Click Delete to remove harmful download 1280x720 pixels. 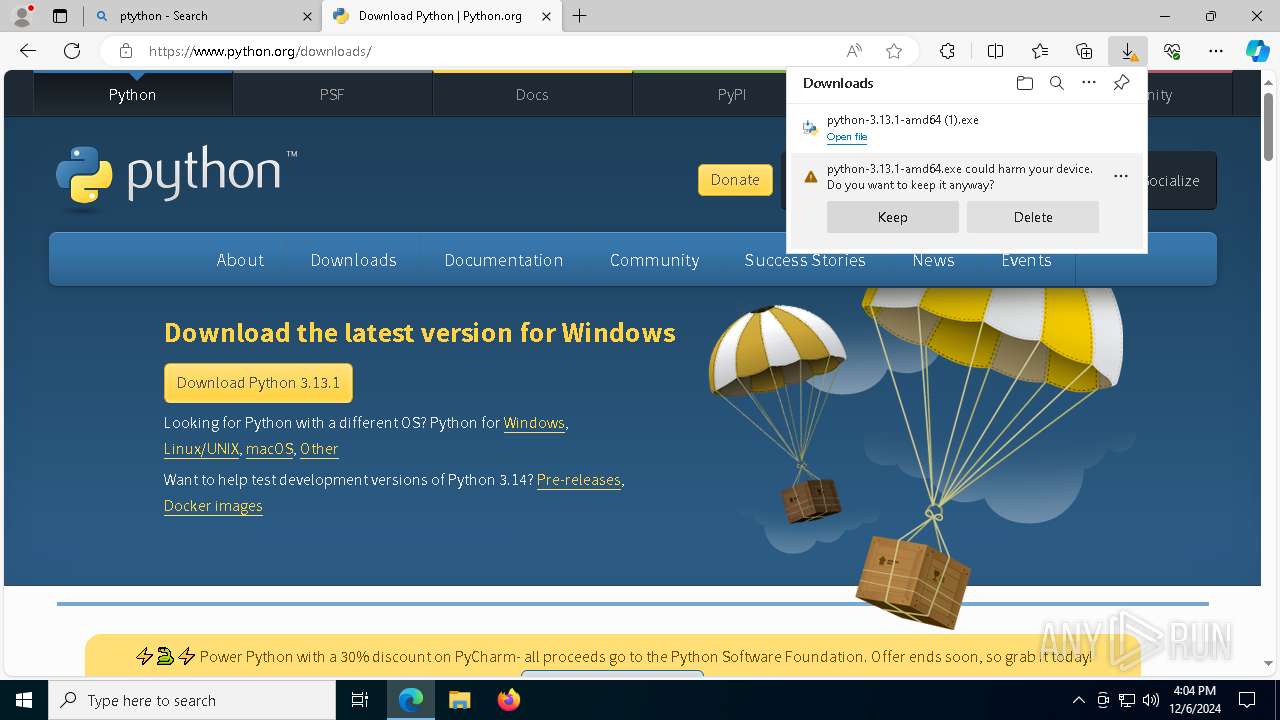coord(1033,217)
